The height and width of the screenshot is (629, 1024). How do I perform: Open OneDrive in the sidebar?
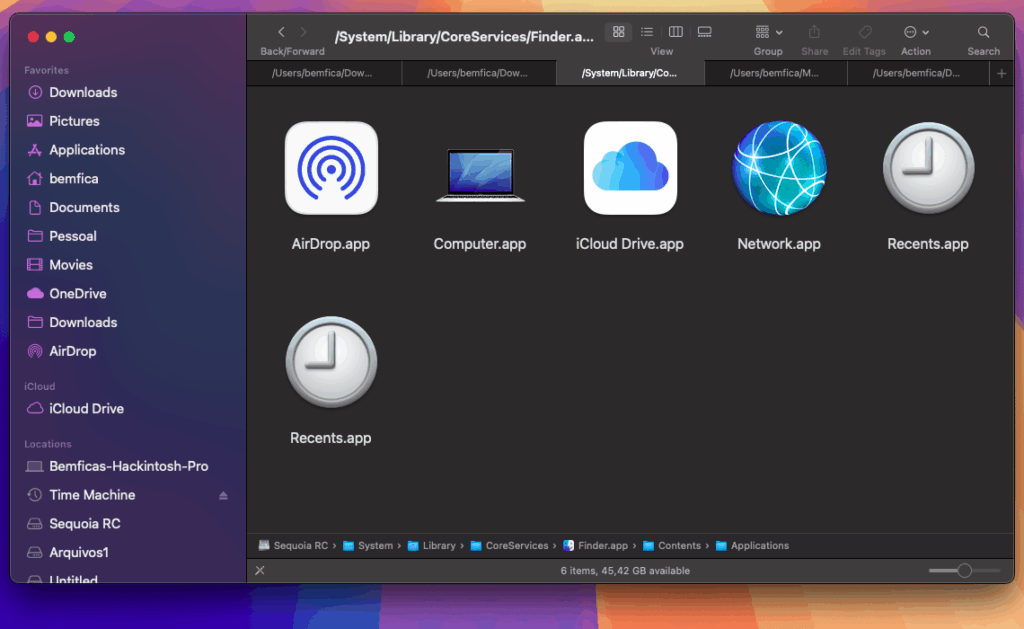click(77, 294)
